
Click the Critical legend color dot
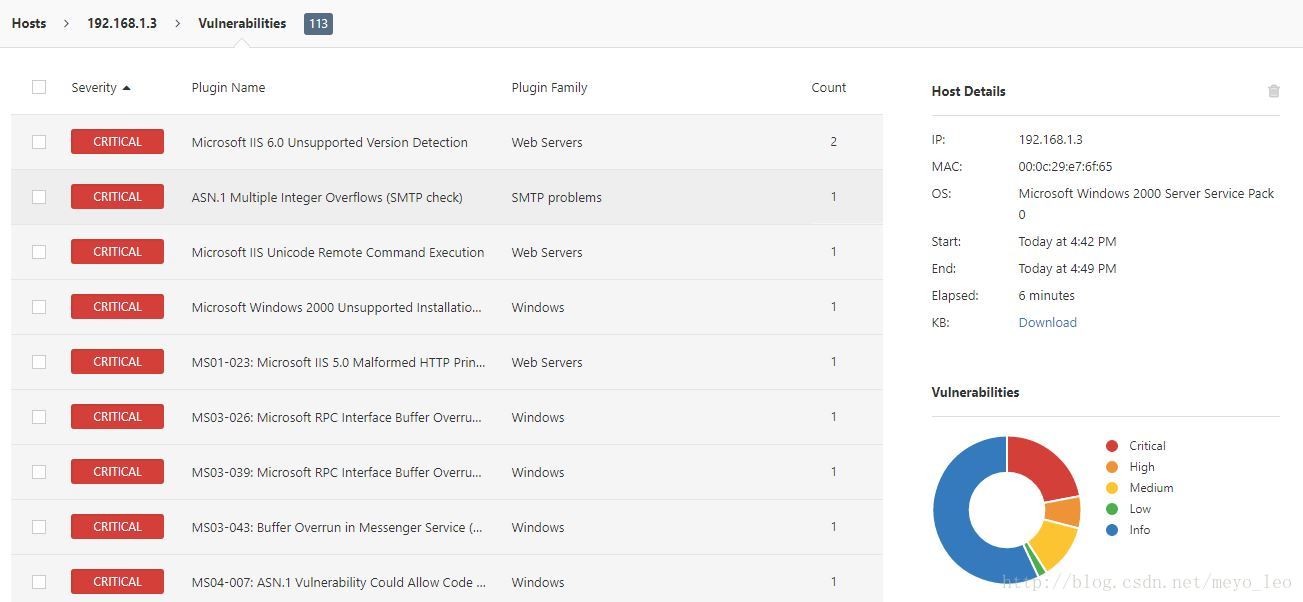click(x=1112, y=446)
